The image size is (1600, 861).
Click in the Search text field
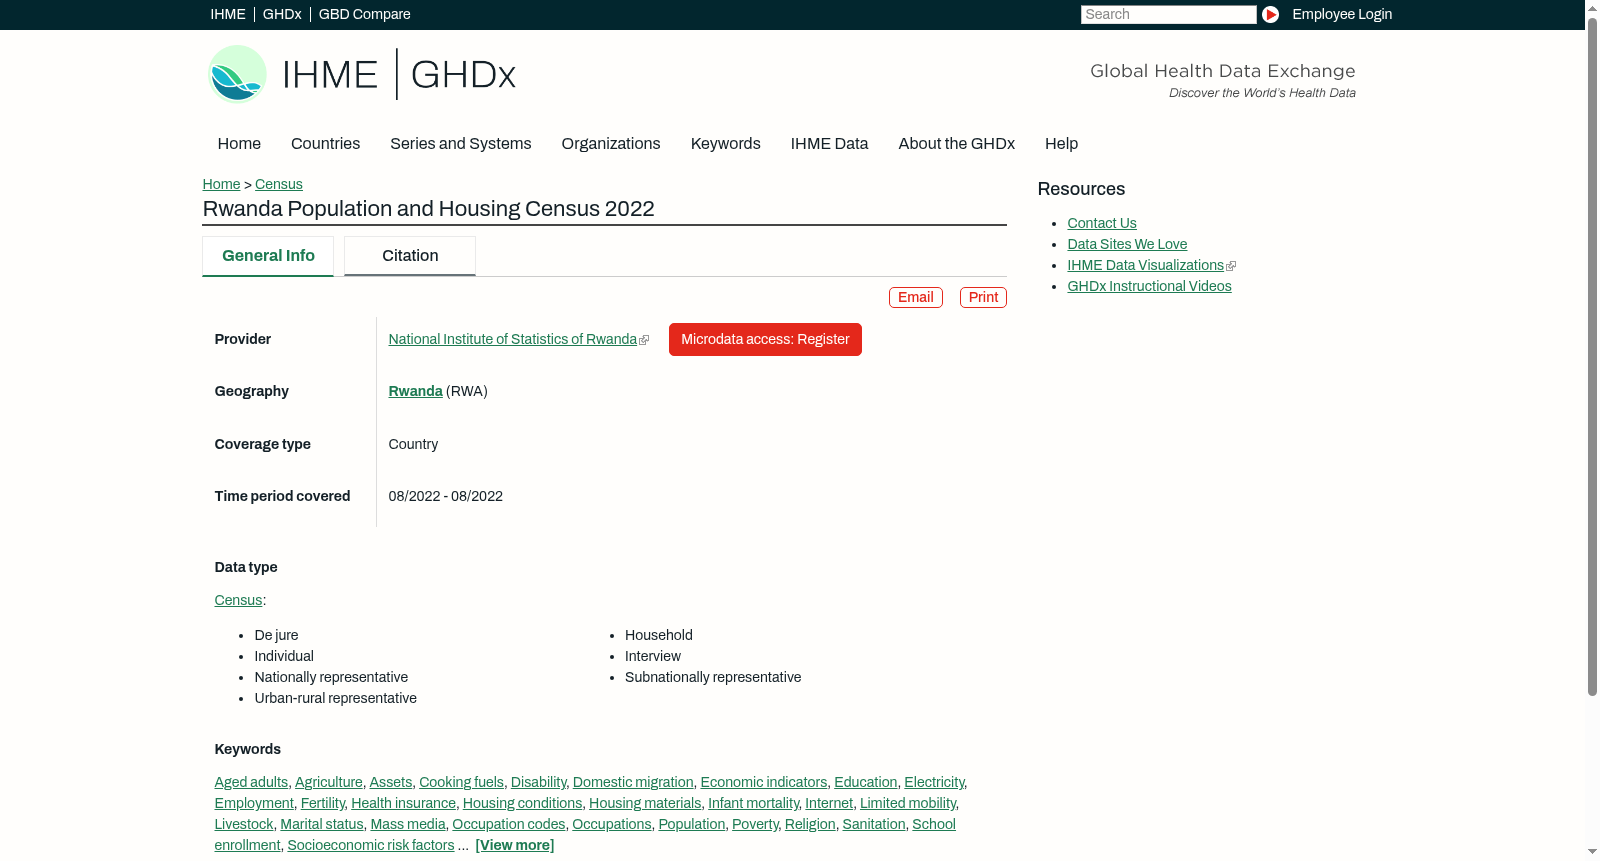point(1168,14)
